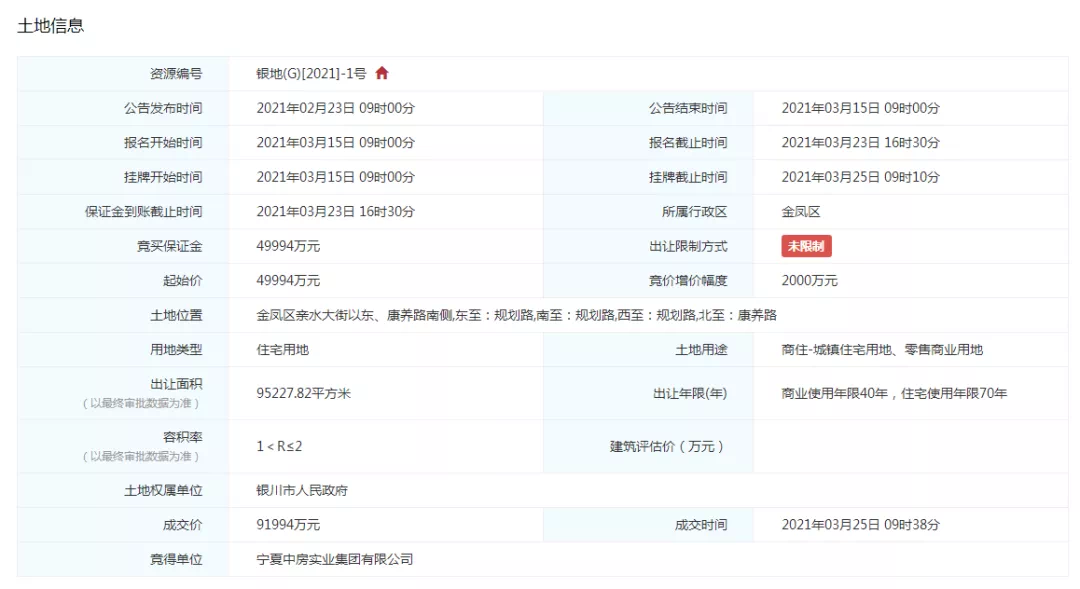1080x589 pixels.
Task: Click the resource number 银地(G)[2021]-1号
Action: [x=311, y=74]
